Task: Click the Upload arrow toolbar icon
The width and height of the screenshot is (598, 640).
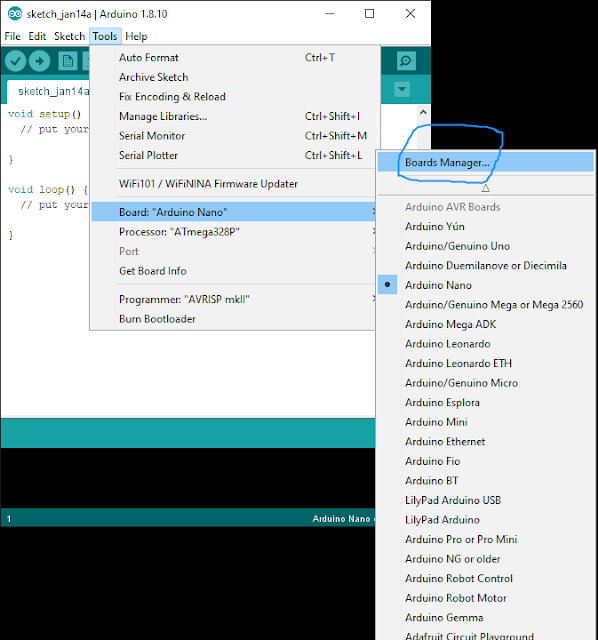Action: pos(40,61)
